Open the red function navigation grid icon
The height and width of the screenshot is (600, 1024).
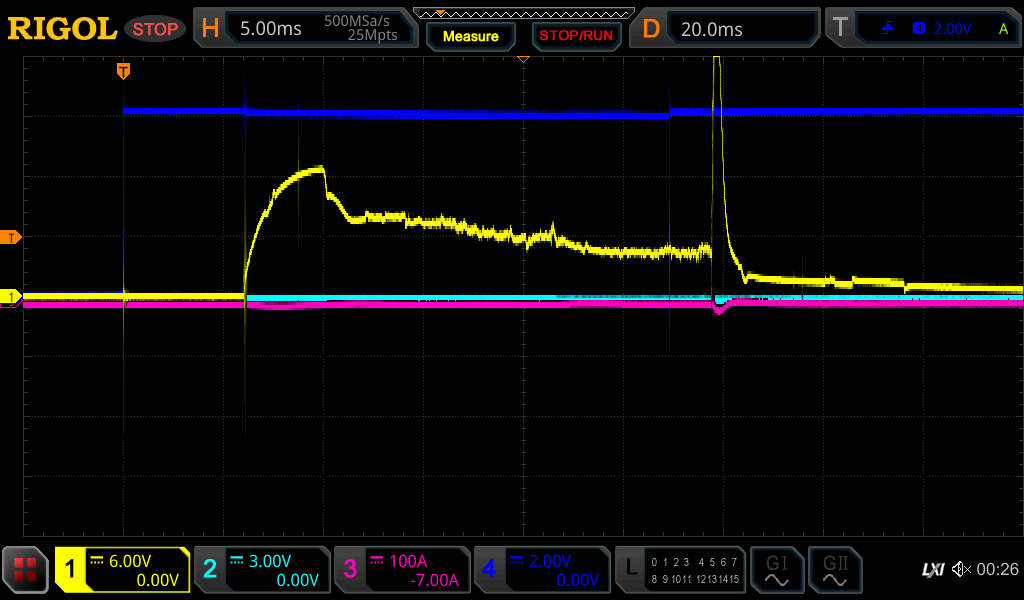pos(26,570)
